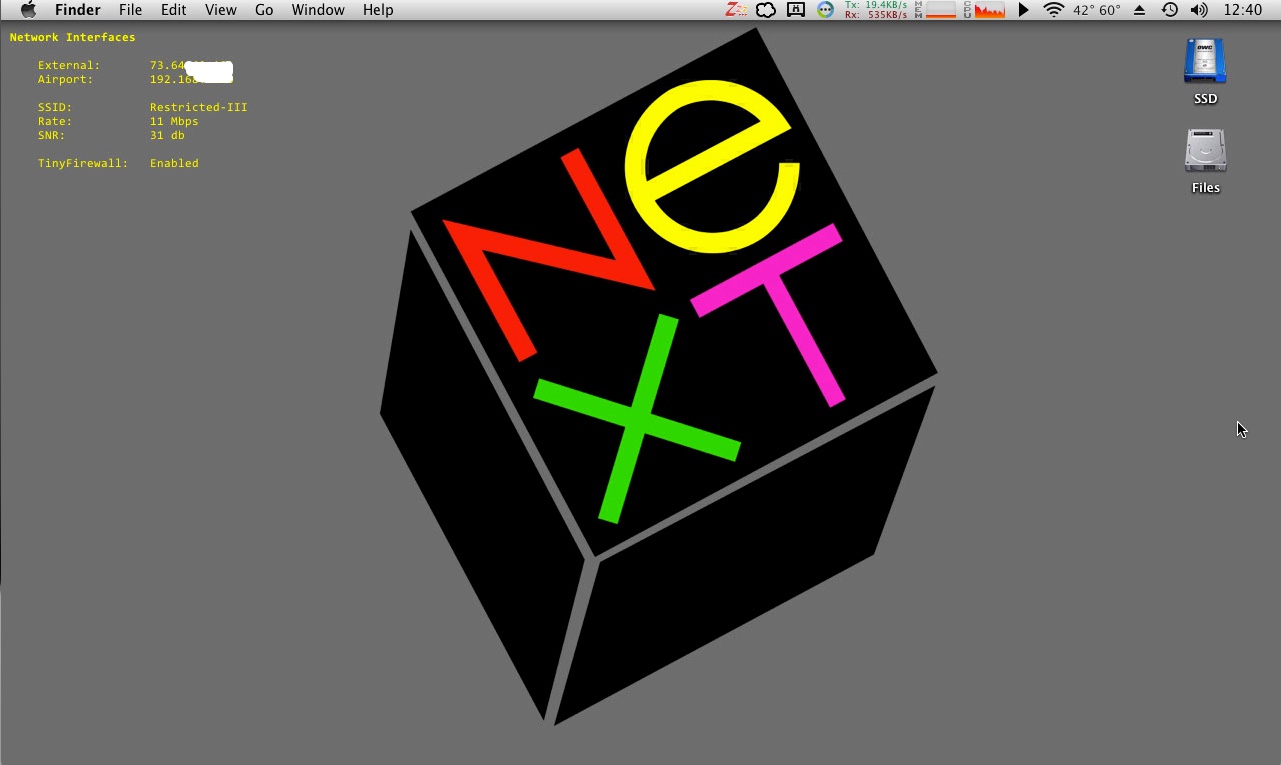
Task: Select the SSD drive icon on desktop
Action: [x=1205, y=61]
